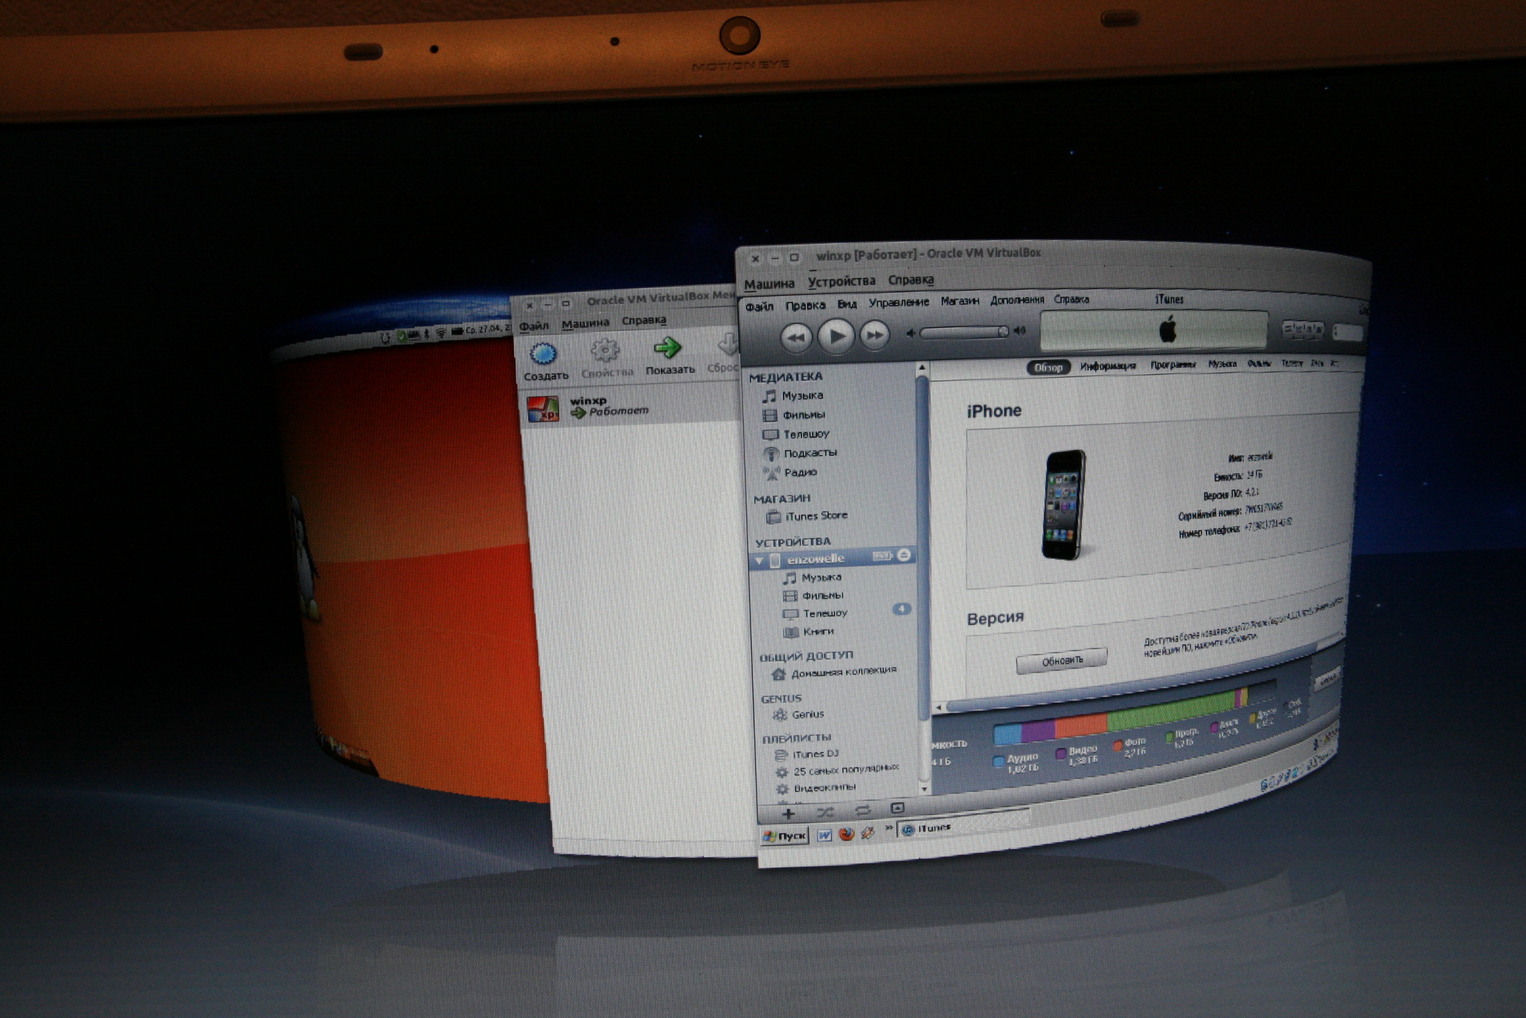Click the sidebar scrollbar up arrow
The width and height of the screenshot is (1526, 1018).
(x=922, y=369)
